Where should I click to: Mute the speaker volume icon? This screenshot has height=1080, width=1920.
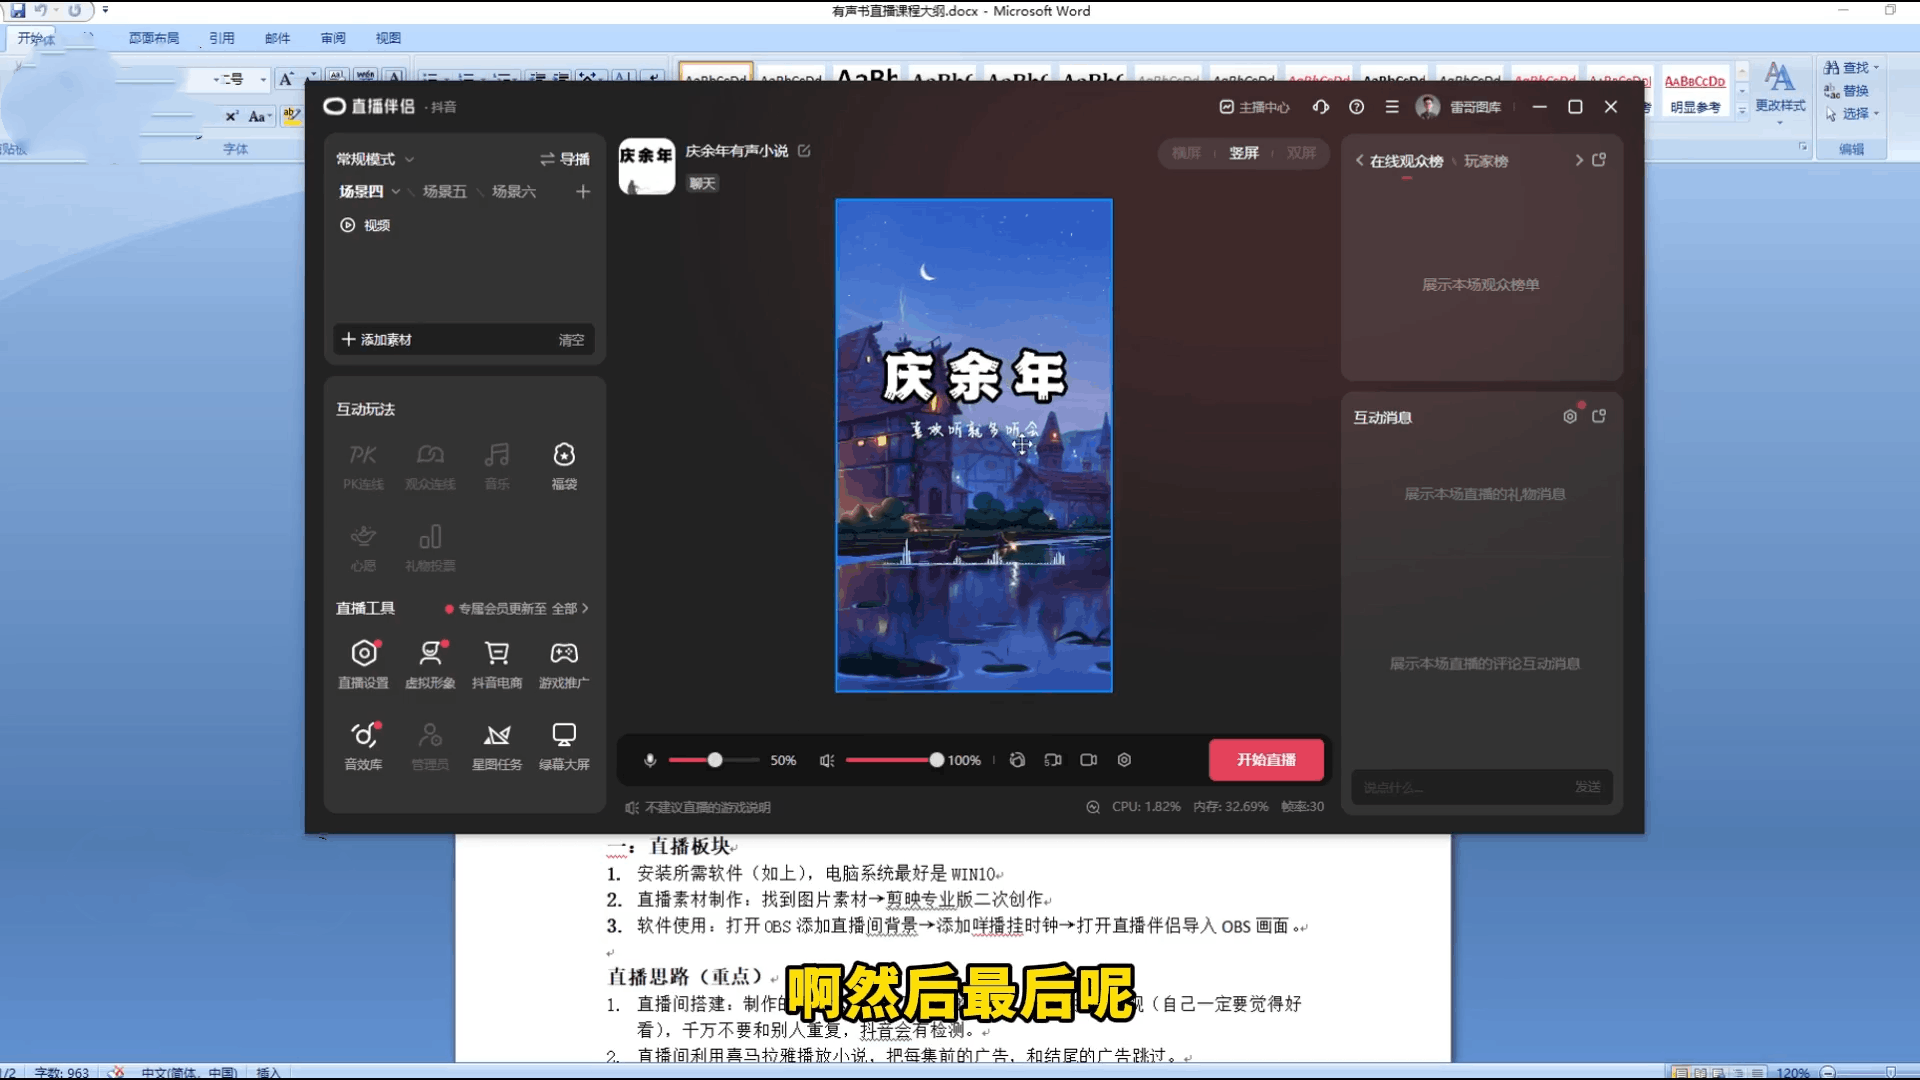point(827,760)
